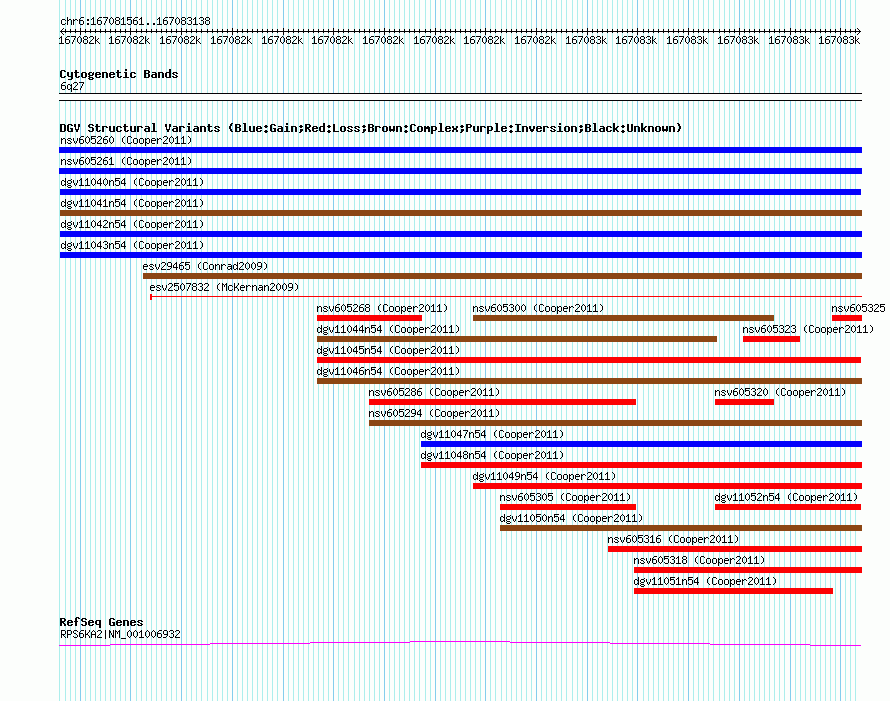Click the dgv11047n54 blue gain bar

tap(641, 444)
